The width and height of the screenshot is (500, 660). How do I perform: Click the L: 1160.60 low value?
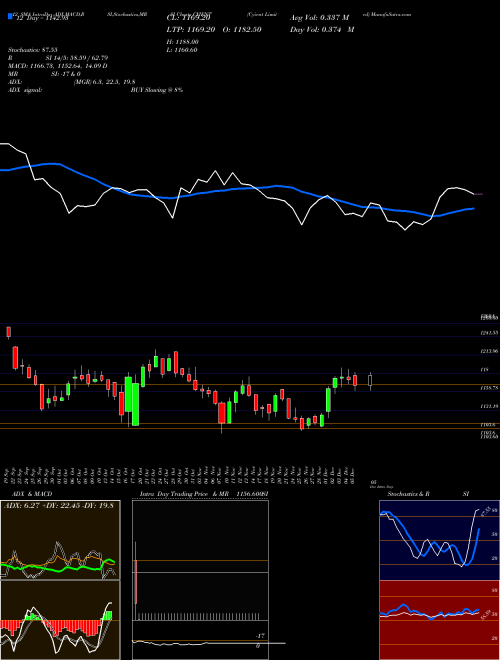coord(182,50)
